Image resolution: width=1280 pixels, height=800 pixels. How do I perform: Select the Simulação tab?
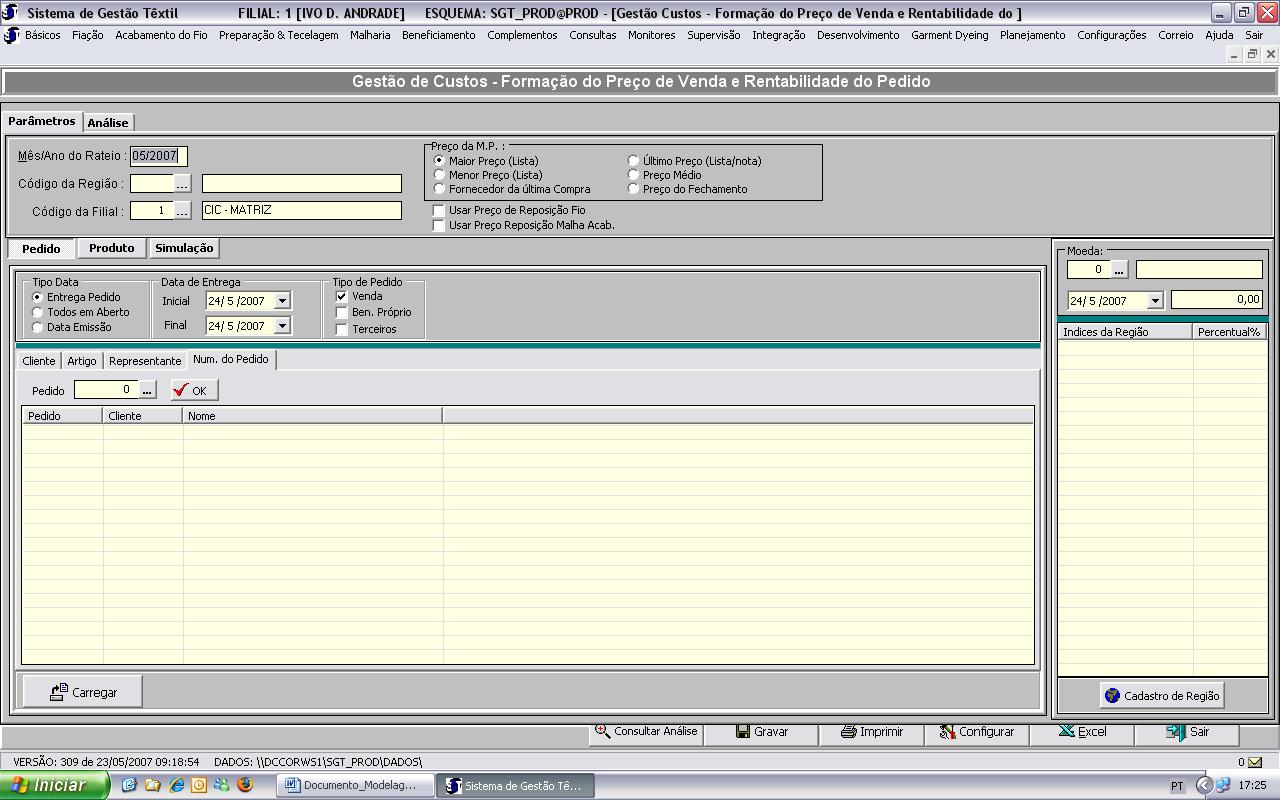[x=184, y=248]
